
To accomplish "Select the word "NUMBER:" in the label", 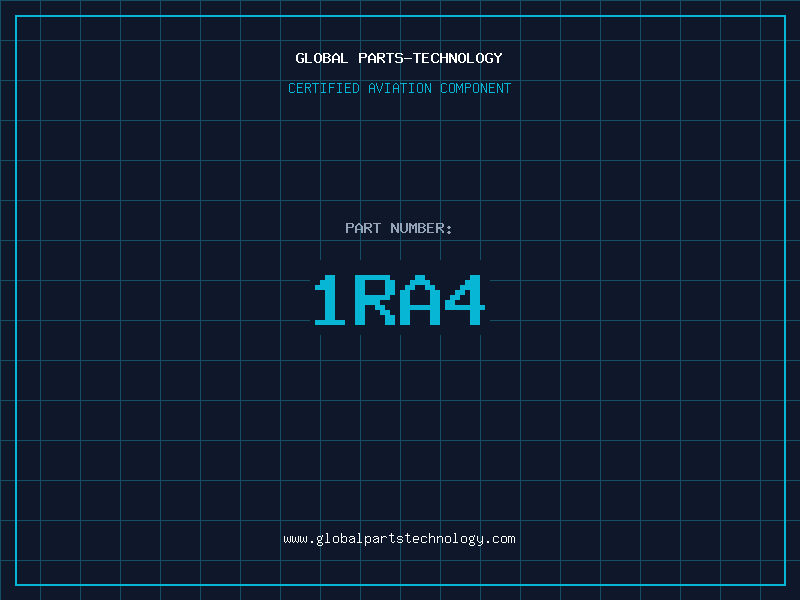I will pos(421,228).
